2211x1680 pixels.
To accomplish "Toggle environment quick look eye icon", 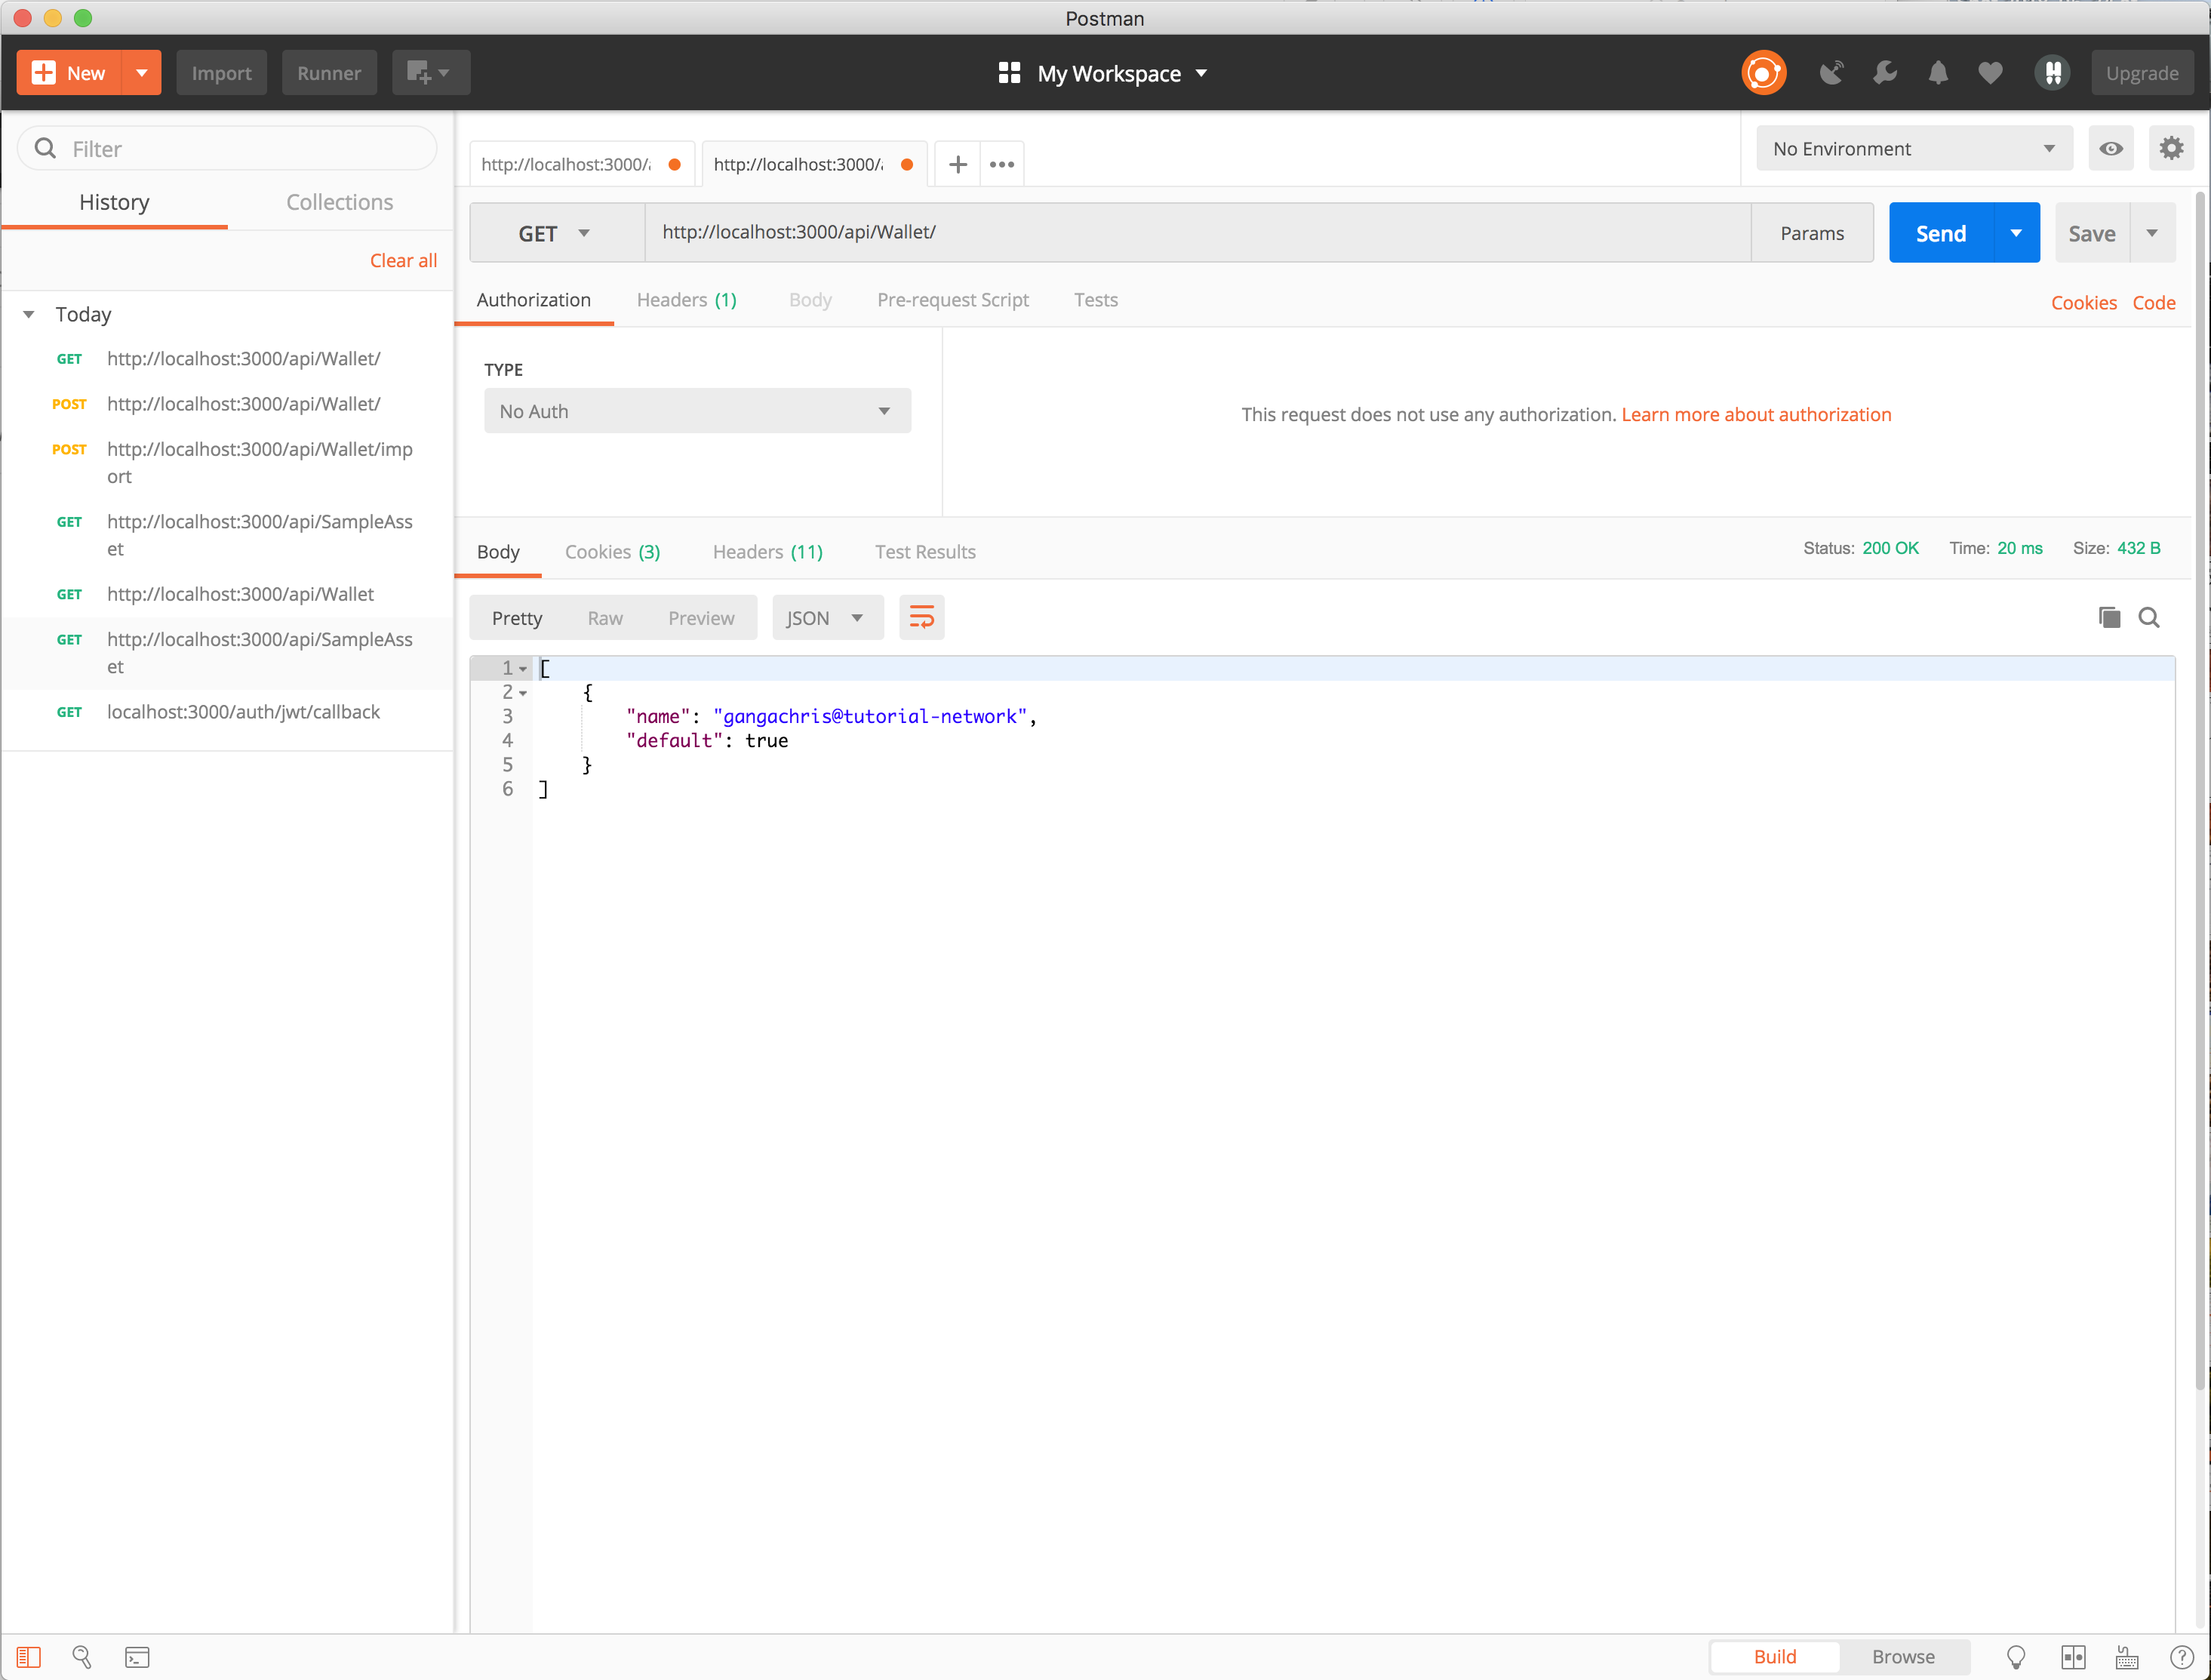I will point(2111,149).
